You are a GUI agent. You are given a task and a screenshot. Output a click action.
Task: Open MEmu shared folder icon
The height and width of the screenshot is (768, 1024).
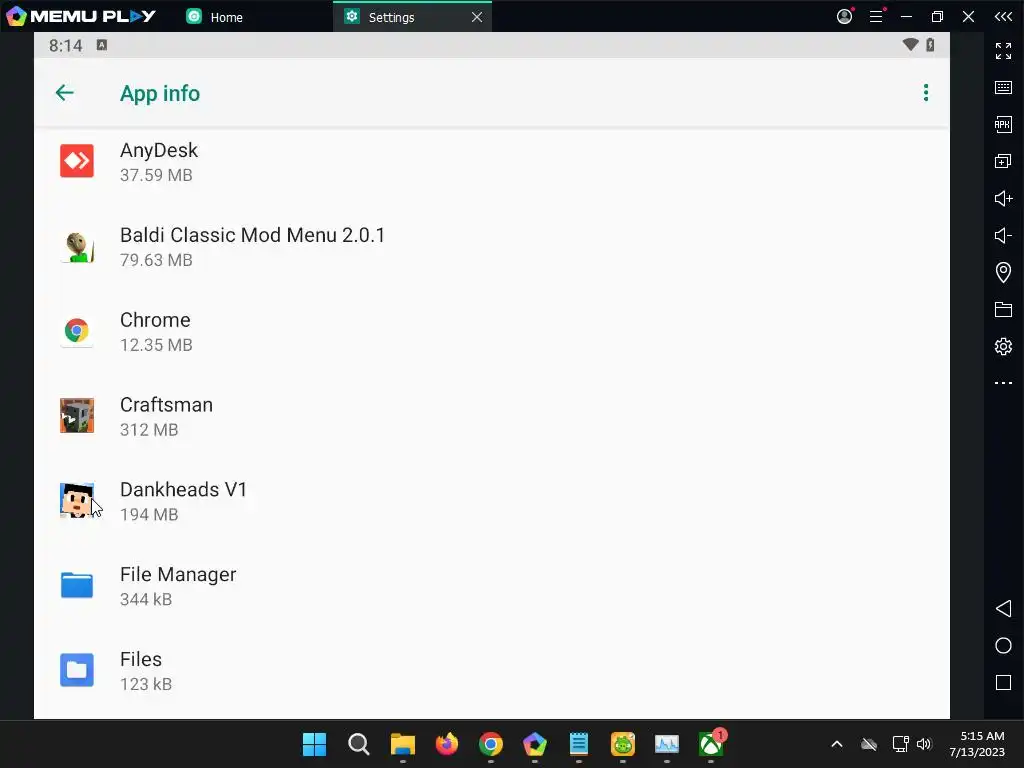pos(1003,310)
